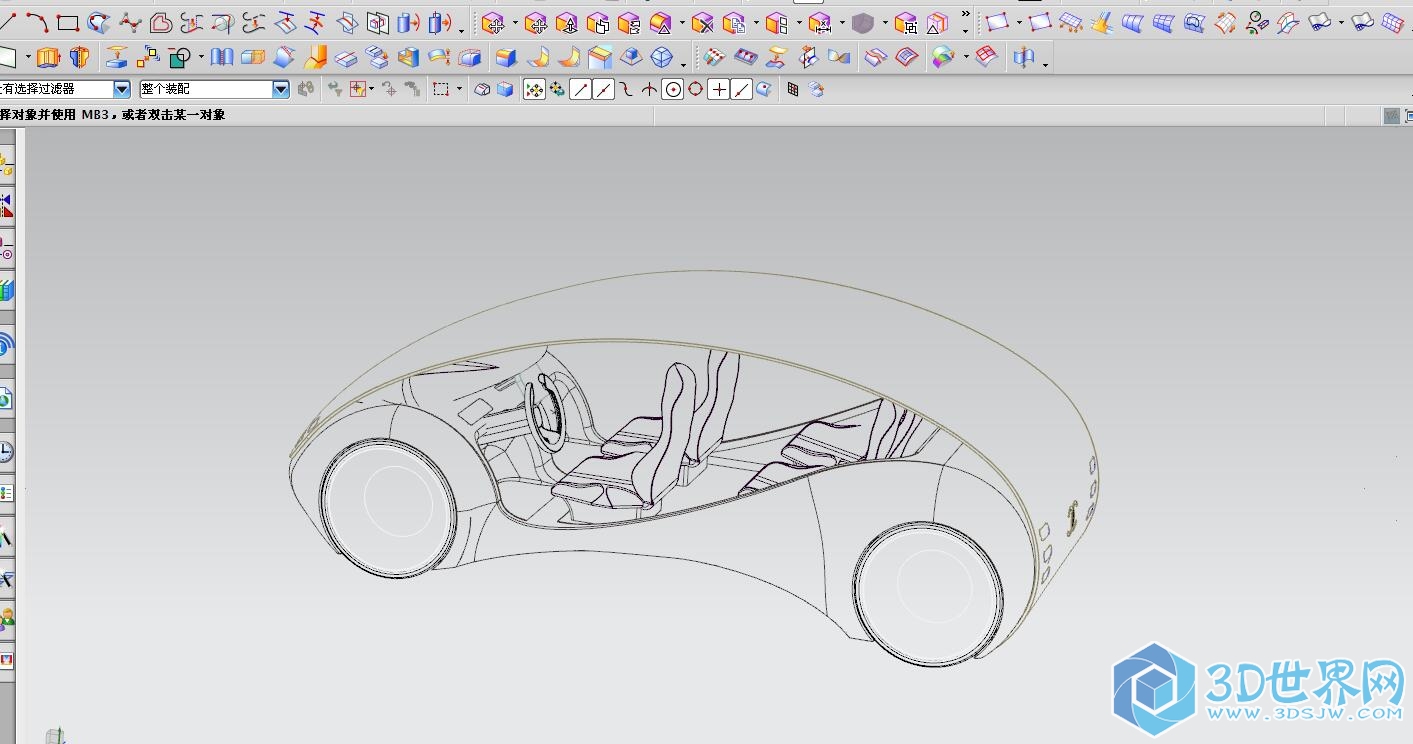Image resolution: width=1413 pixels, height=744 pixels.
Task: Toggle Intersection Point snap option
Action: pos(649,90)
